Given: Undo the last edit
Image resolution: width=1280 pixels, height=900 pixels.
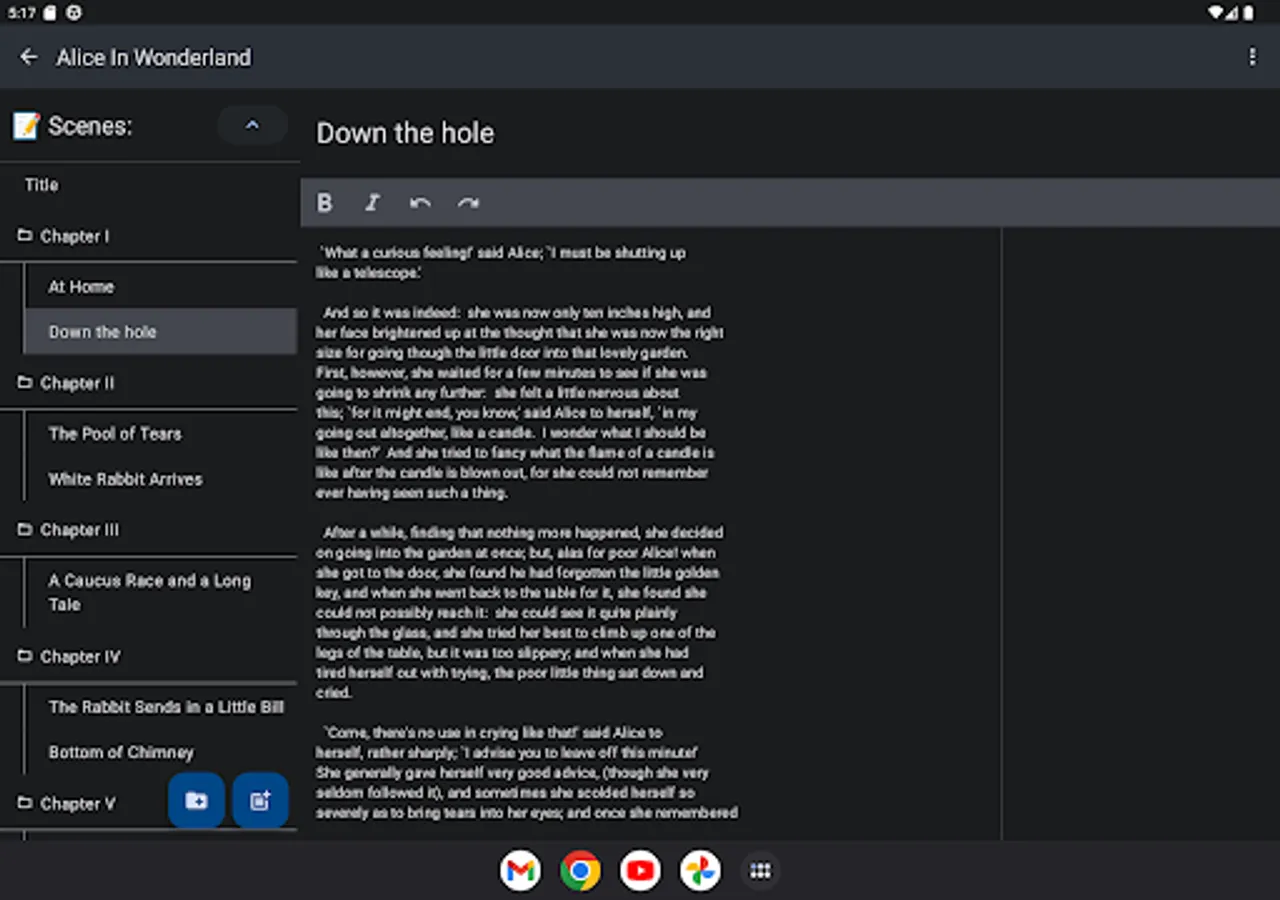Looking at the screenshot, I should point(420,203).
